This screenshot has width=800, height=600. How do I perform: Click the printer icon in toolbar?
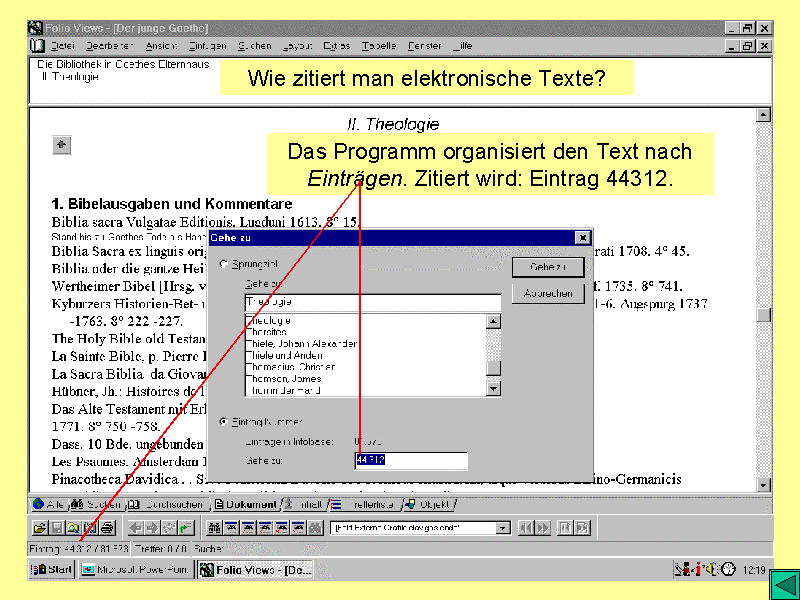[x=107, y=527]
